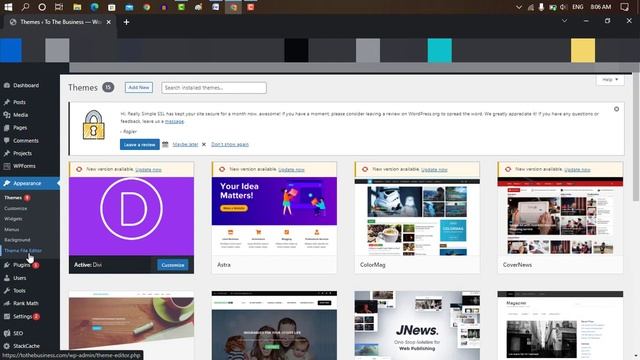Expand the Help dropdown tab
This screenshot has height=360, width=640.
pyautogui.click(x=610, y=80)
